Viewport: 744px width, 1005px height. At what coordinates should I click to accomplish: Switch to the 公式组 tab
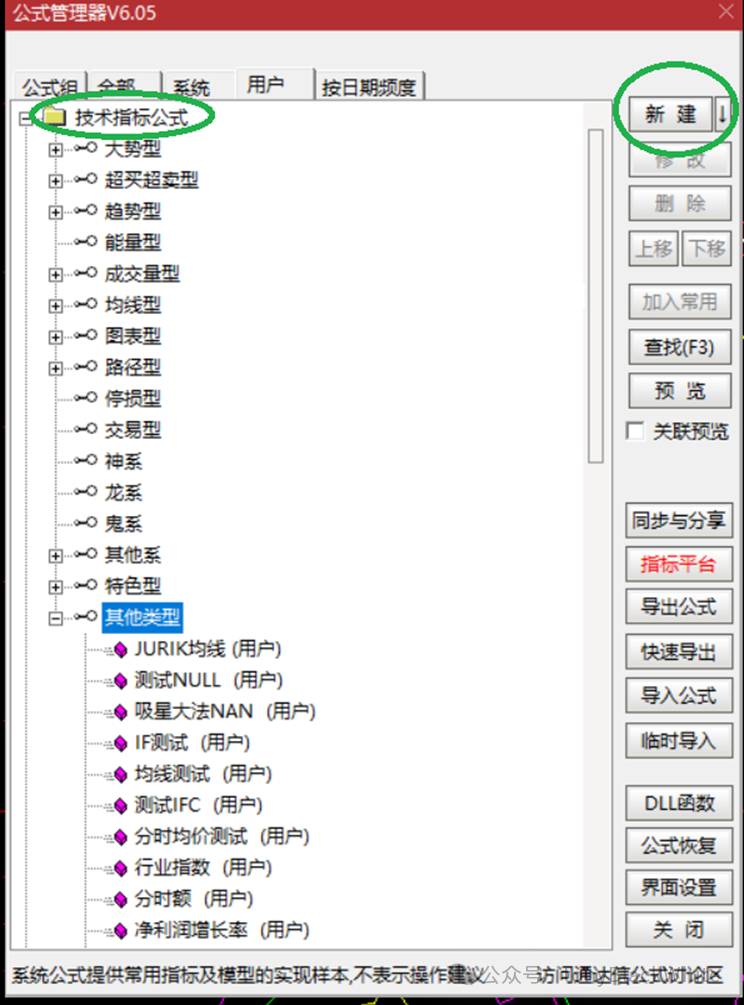(x=49, y=86)
